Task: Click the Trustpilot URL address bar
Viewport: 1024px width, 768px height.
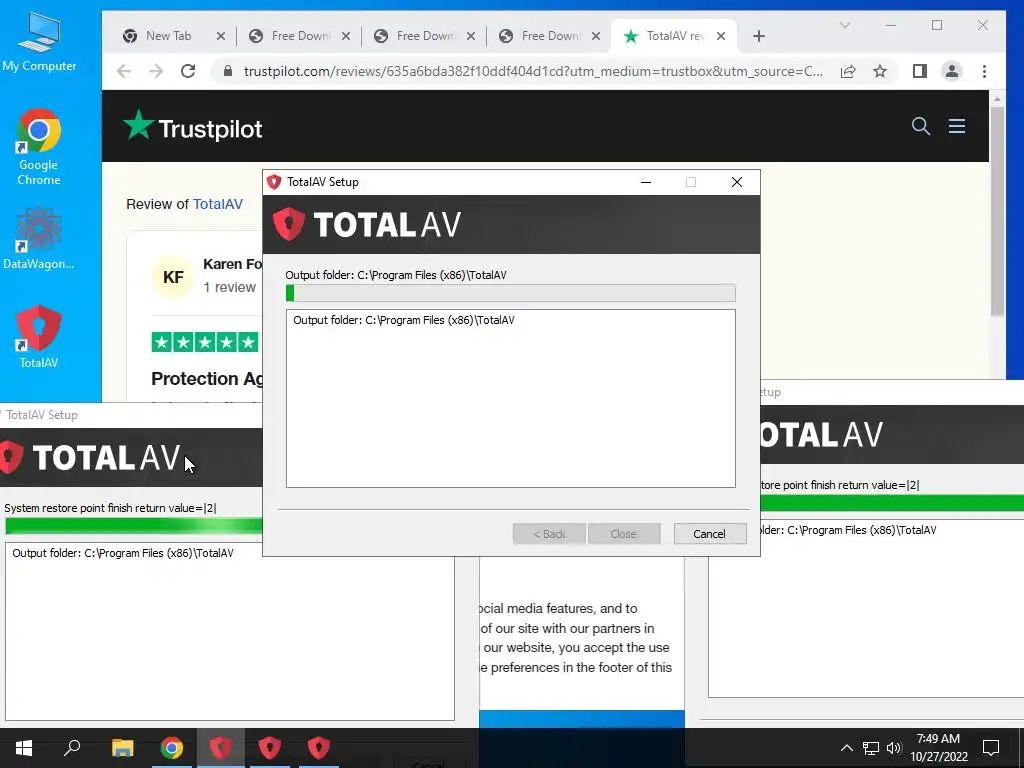Action: click(532, 71)
